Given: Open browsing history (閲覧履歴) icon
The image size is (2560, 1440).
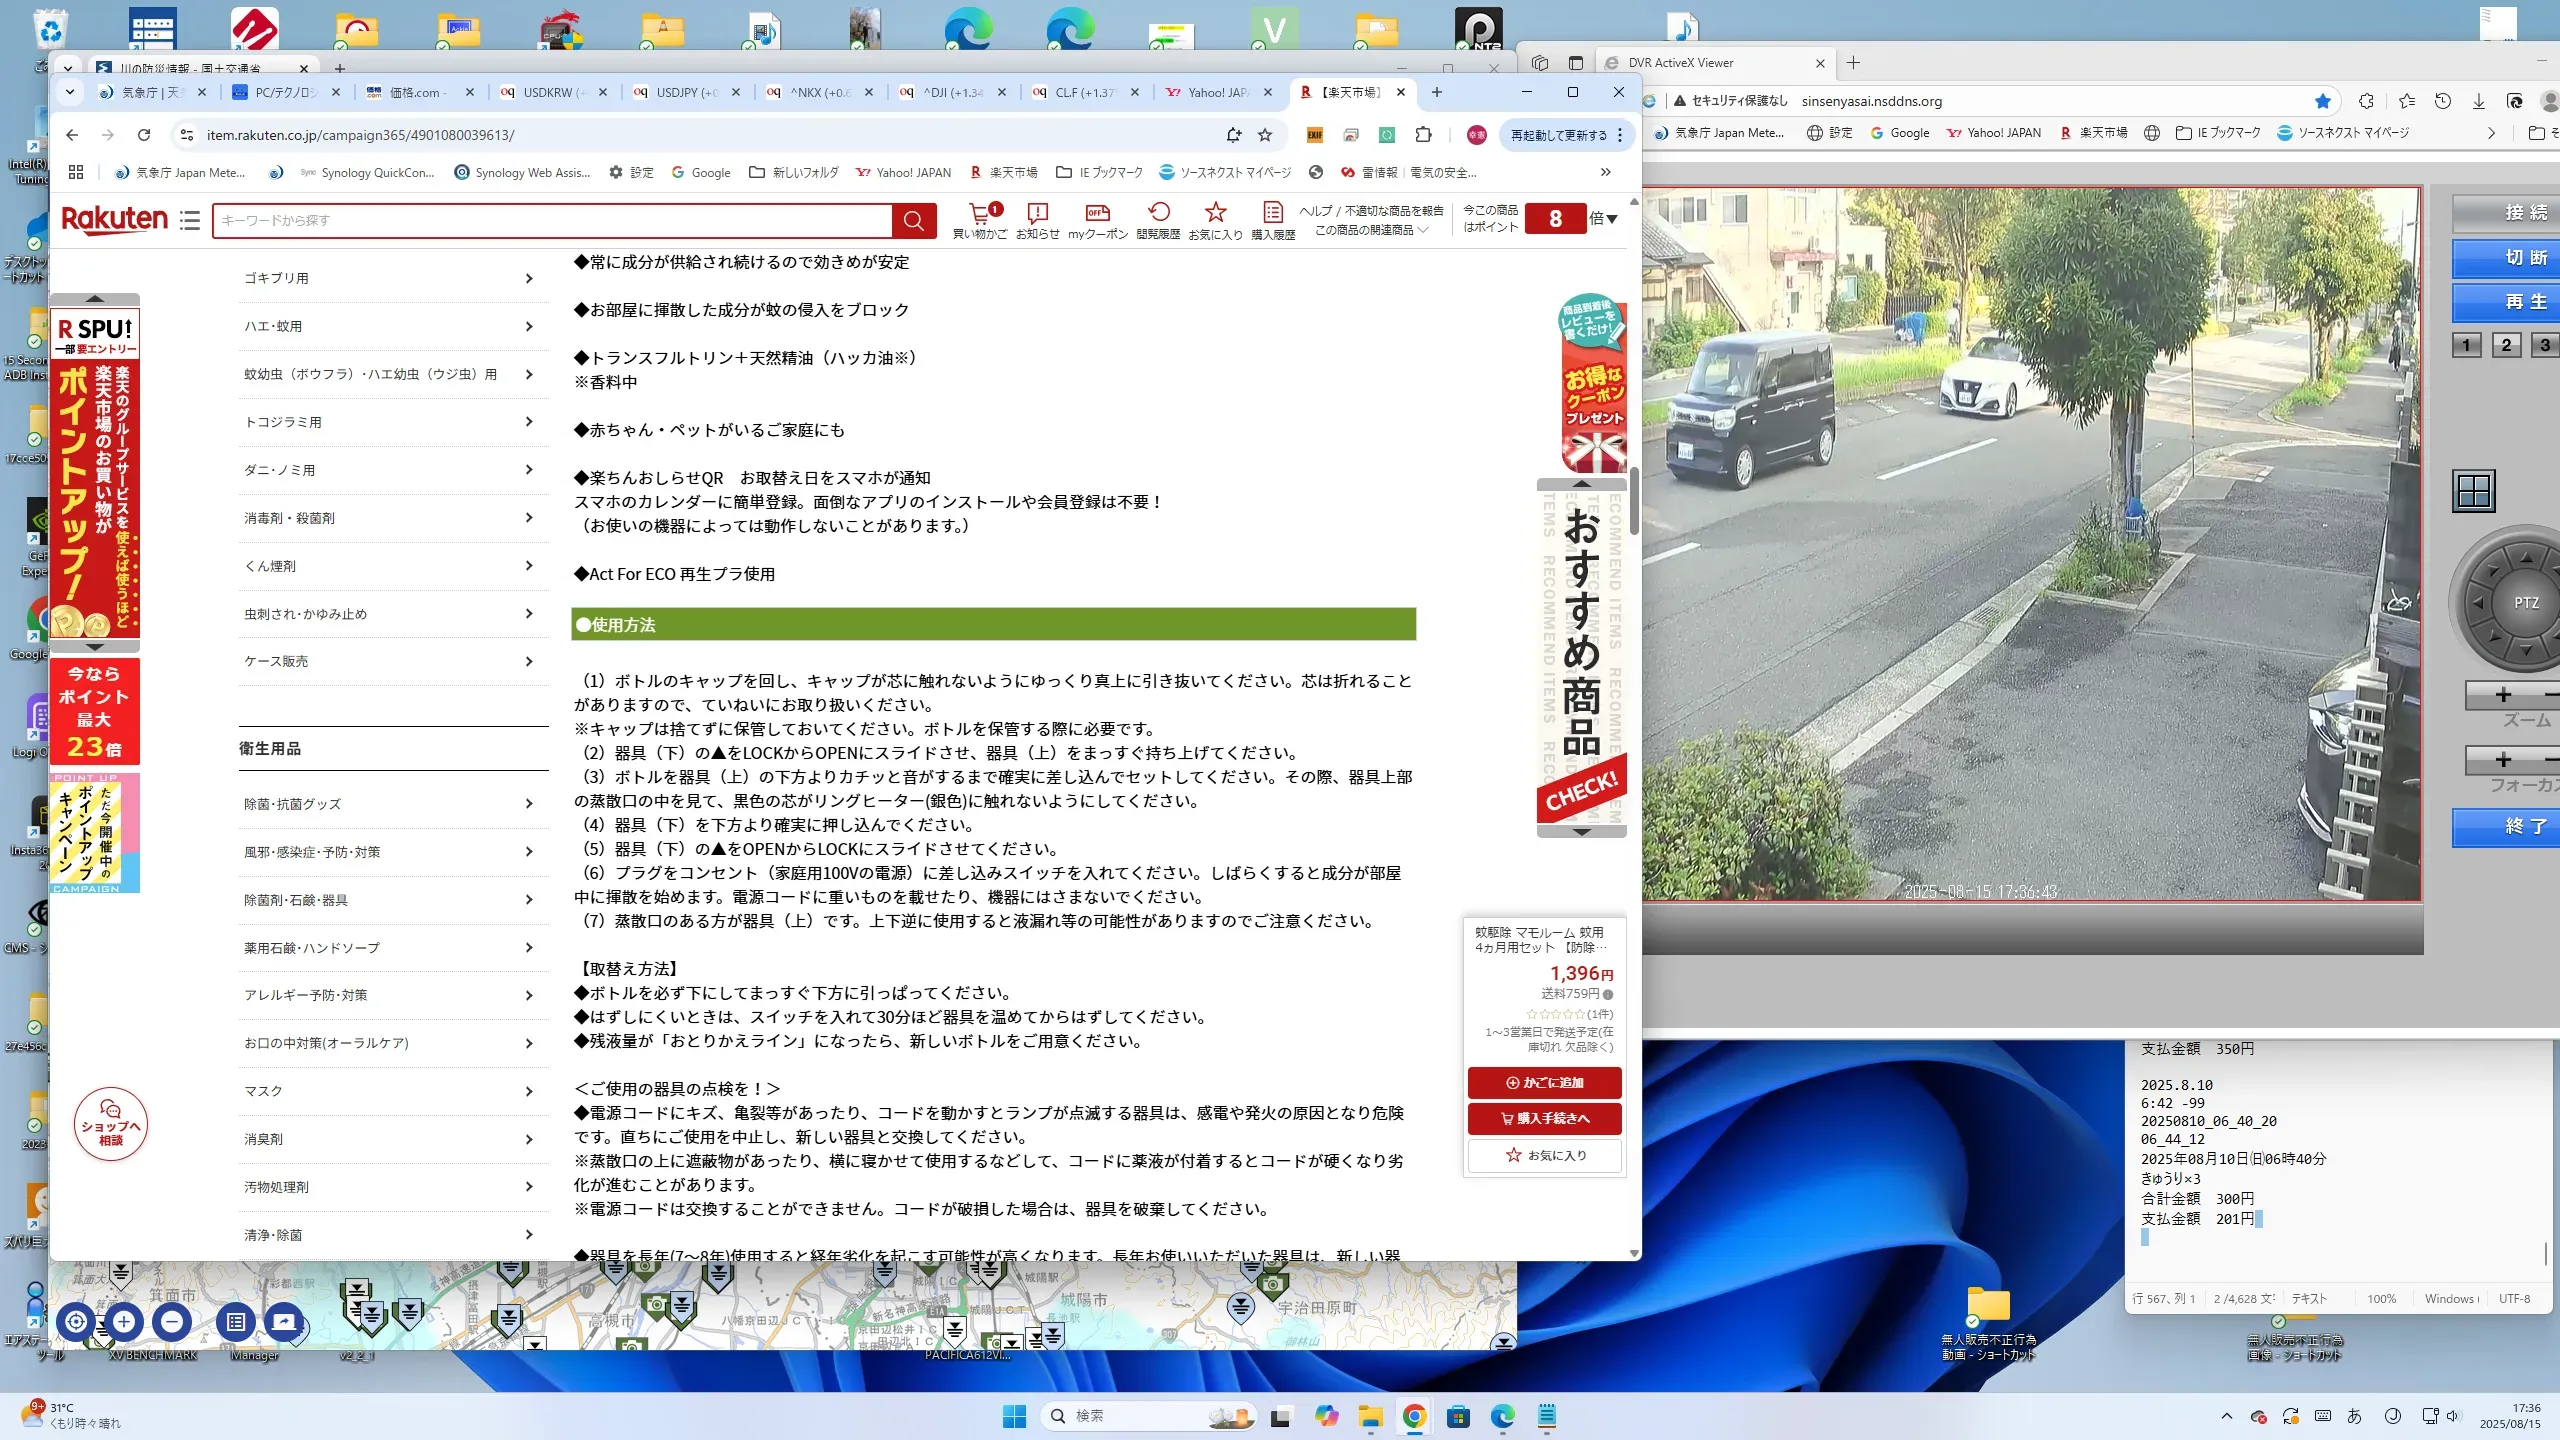Looking at the screenshot, I should coord(1158,213).
